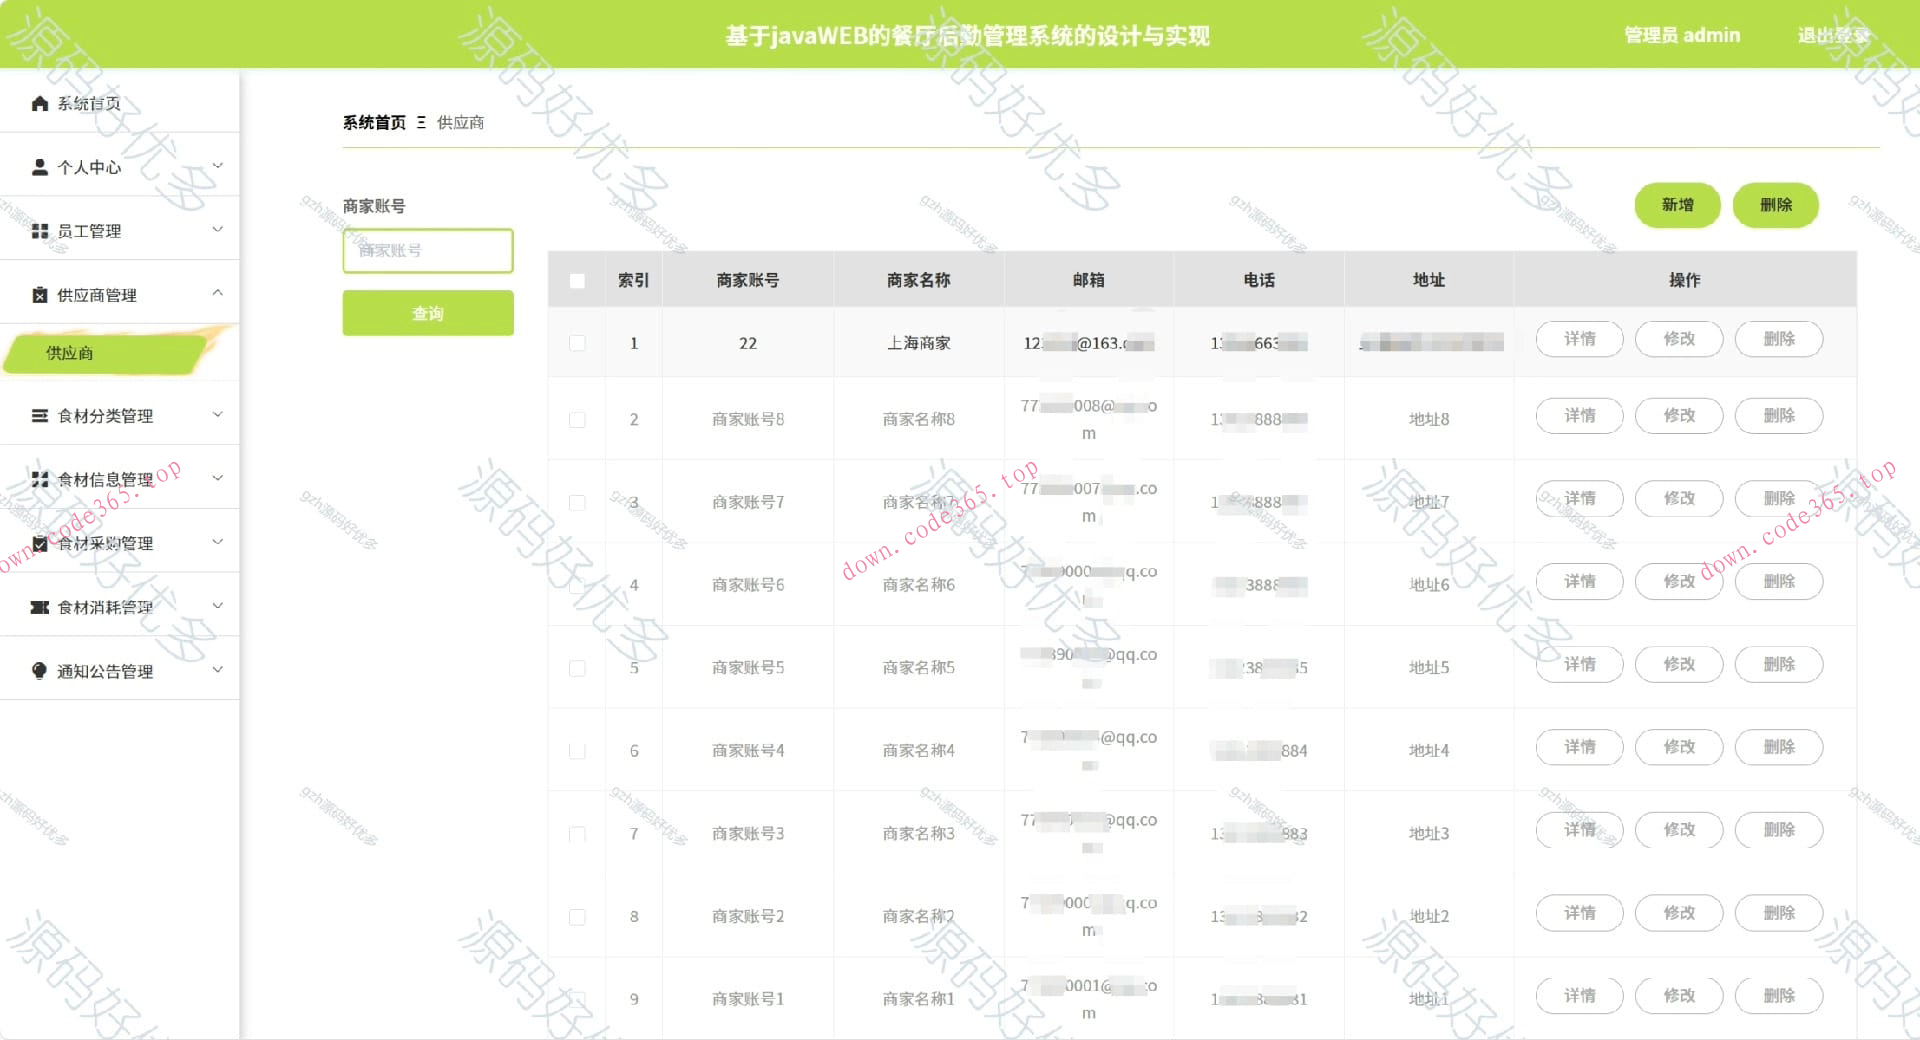Click 删除 for 商家名称8 row
Viewport: 1920px width, 1040px height.
click(x=1779, y=415)
